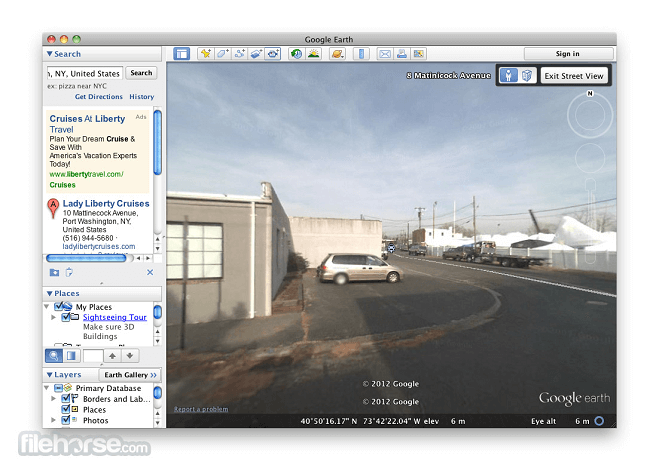The image size is (650, 474).
Task: Show sunlight across the landscape
Action: click(x=314, y=54)
